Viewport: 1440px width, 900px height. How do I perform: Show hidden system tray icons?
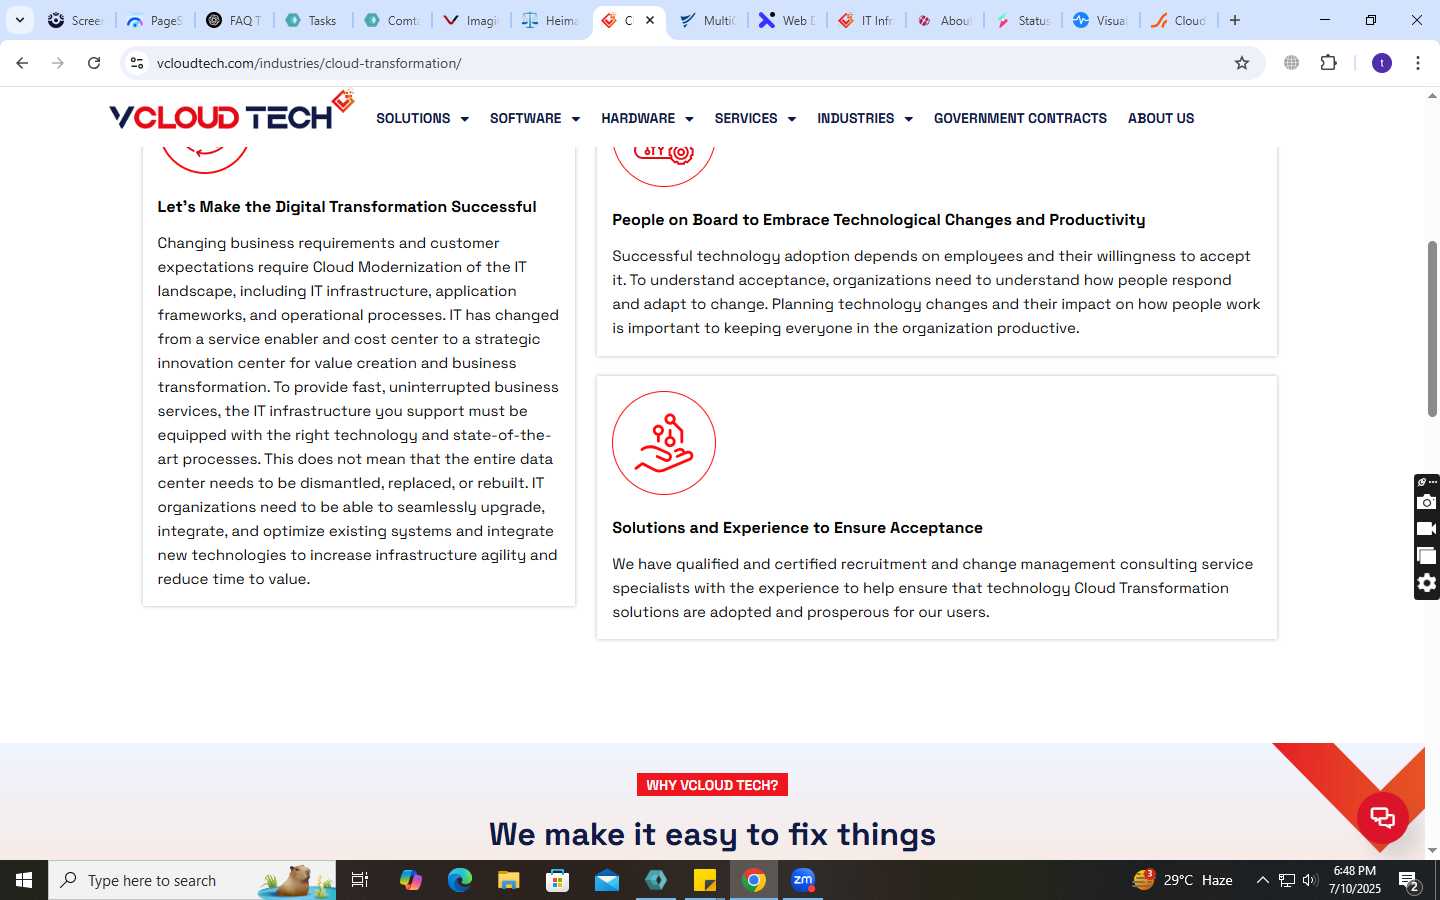click(1262, 880)
